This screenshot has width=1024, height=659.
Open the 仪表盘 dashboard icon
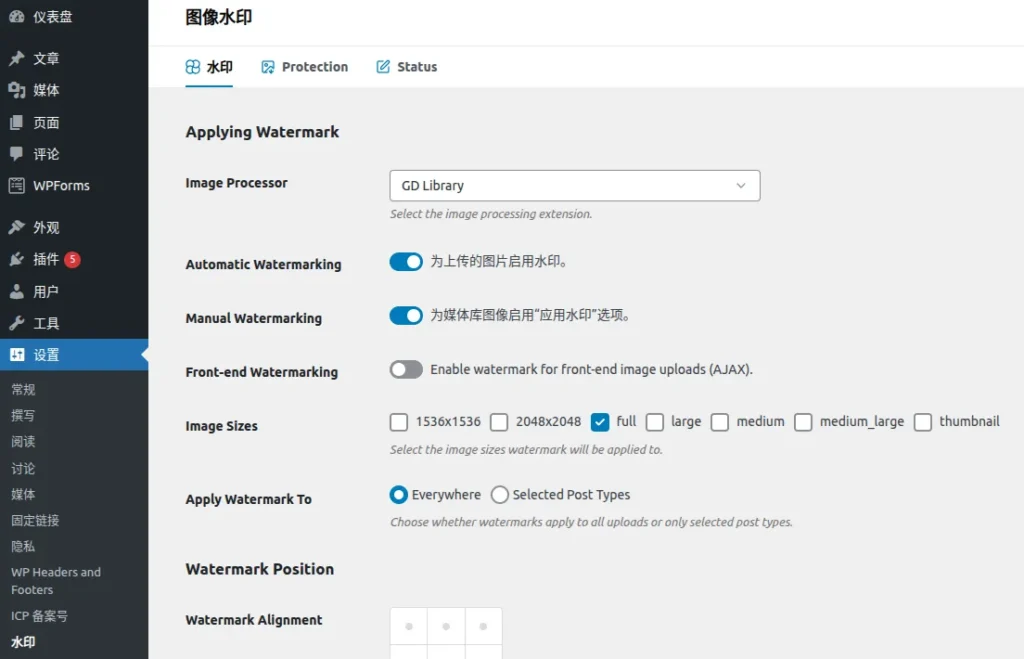(18, 16)
